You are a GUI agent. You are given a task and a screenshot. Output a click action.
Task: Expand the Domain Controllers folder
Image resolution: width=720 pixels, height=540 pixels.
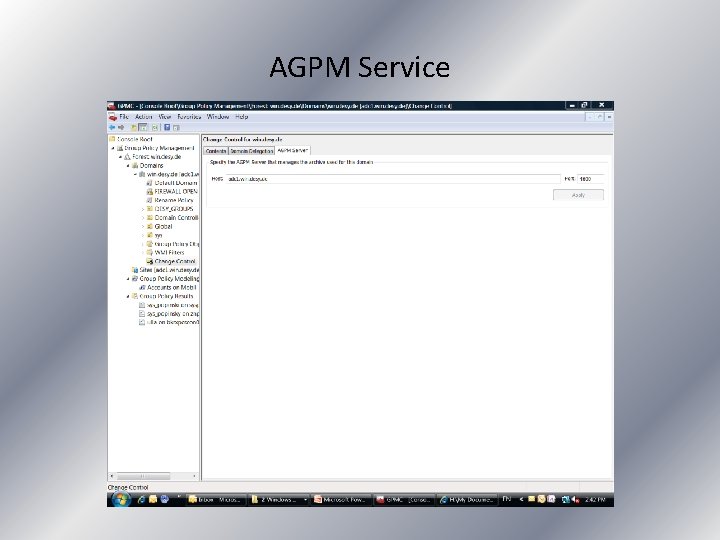click(x=143, y=218)
